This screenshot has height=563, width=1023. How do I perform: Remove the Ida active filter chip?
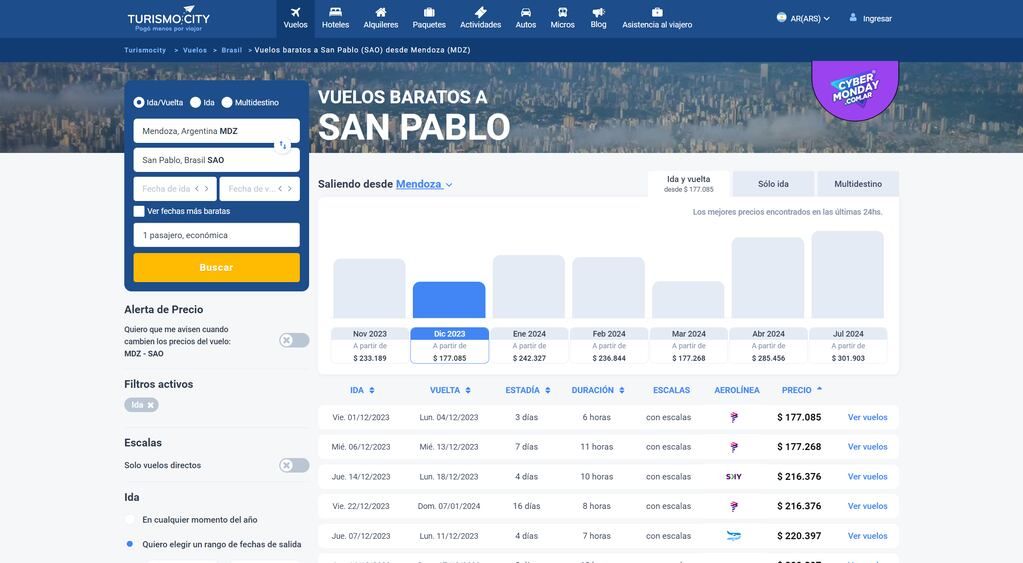(x=151, y=405)
